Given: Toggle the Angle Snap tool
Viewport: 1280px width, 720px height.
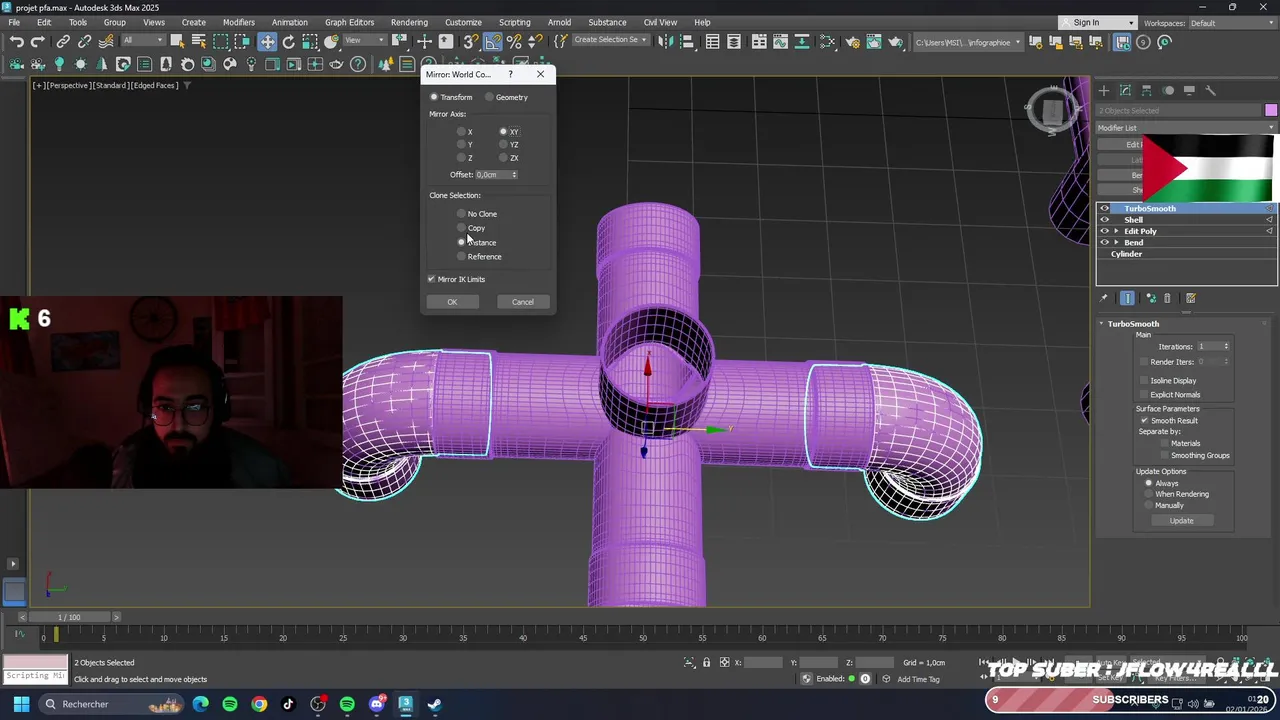Looking at the screenshot, I should coord(494,42).
